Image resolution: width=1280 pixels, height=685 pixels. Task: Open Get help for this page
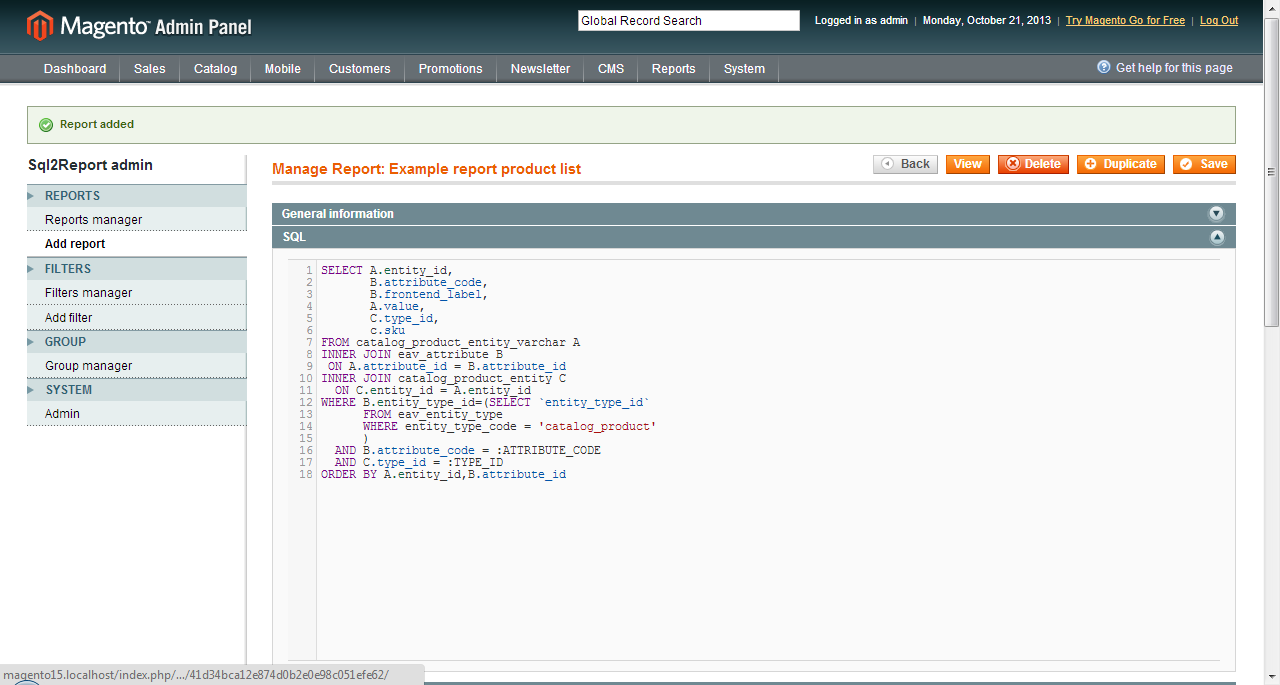(1174, 68)
